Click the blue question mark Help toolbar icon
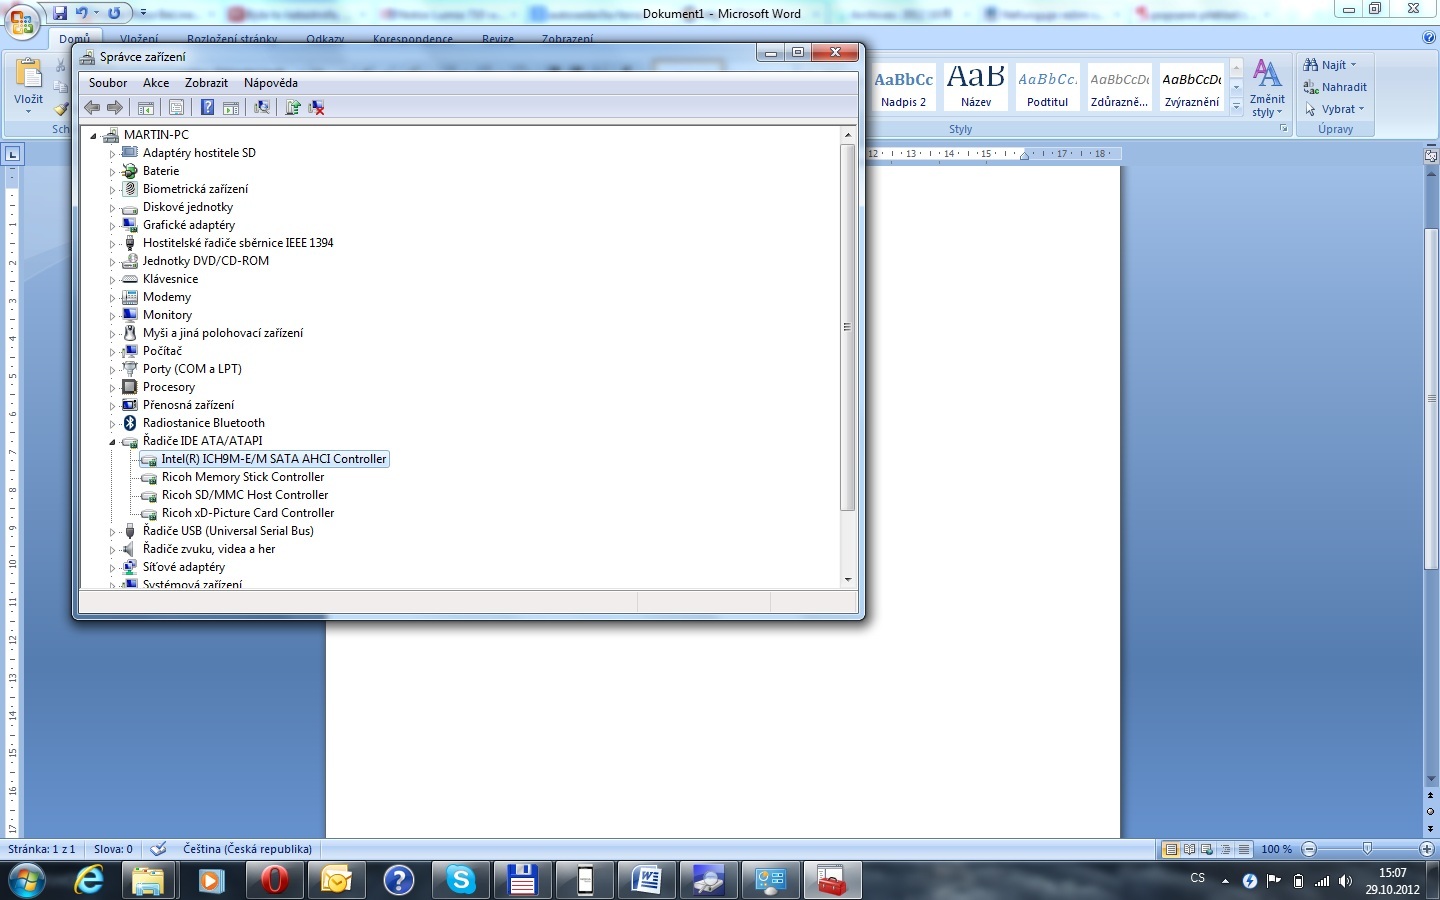This screenshot has height=900, width=1440. pos(207,107)
